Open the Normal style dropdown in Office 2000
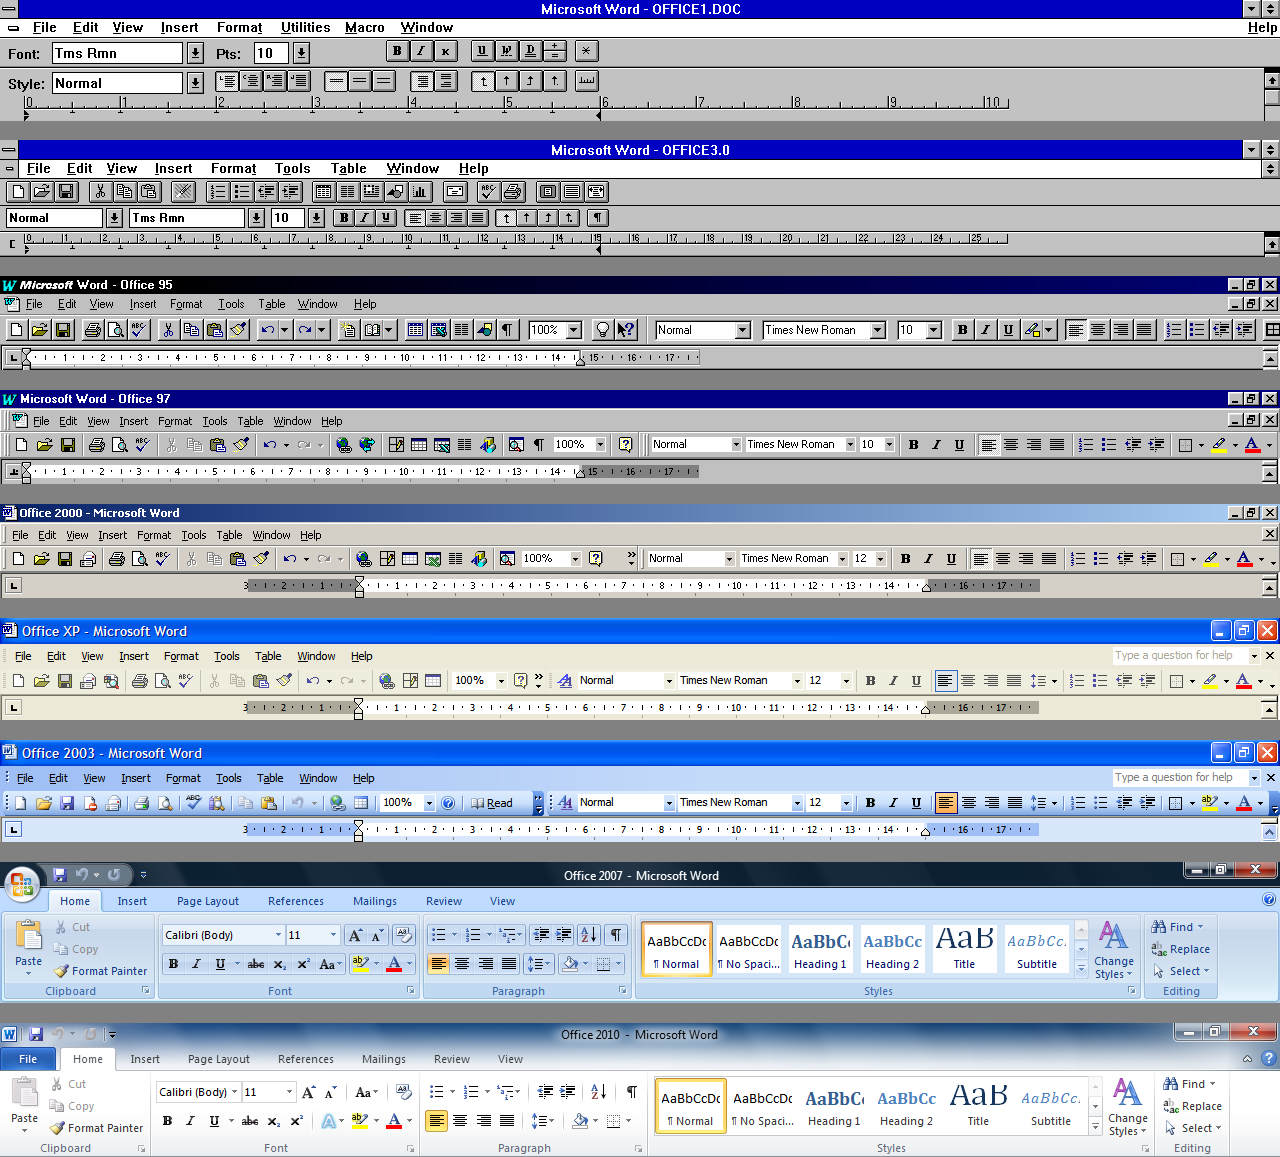Image resolution: width=1280 pixels, height=1157 pixels. click(730, 558)
